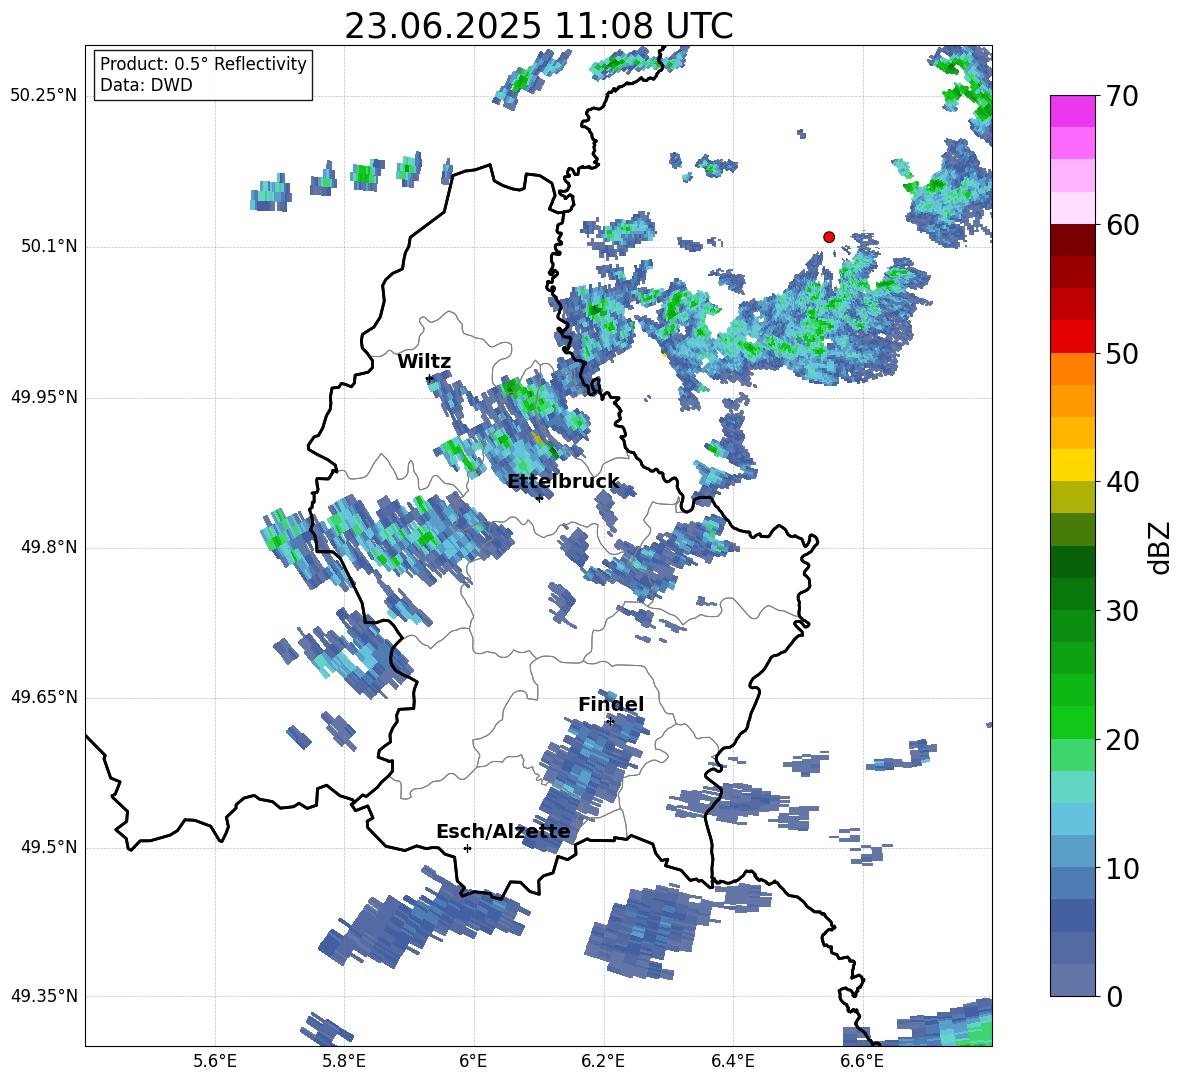Click the red station marker dot
This screenshot has width=1184, height=1081.
(x=828, y=236)
